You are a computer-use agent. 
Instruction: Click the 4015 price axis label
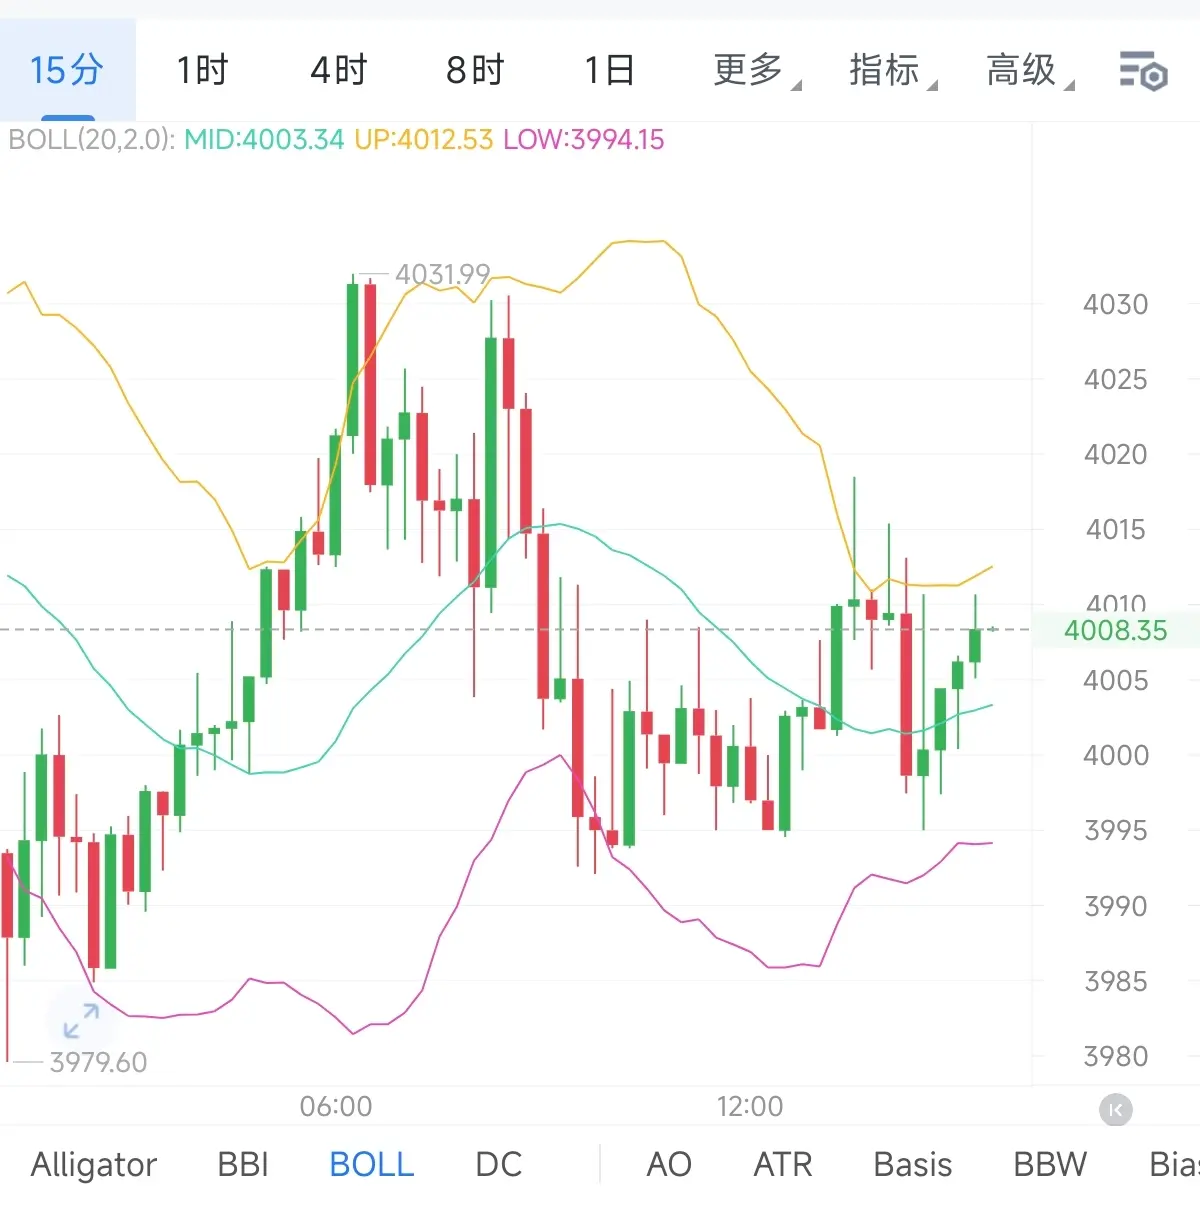[1116, 529]
